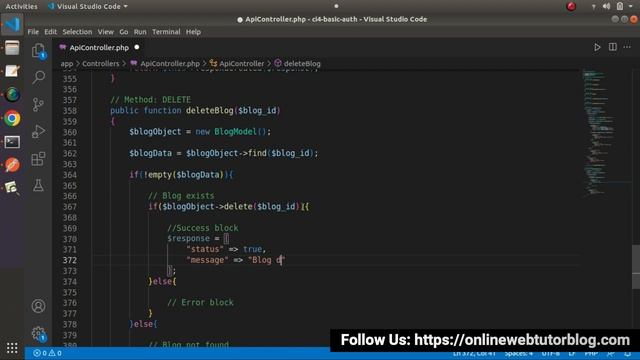The width and height of the screenshot is (640, 360).
Task: Click the Visual Studio Code dock icon
Action: (x=12, y=24)
